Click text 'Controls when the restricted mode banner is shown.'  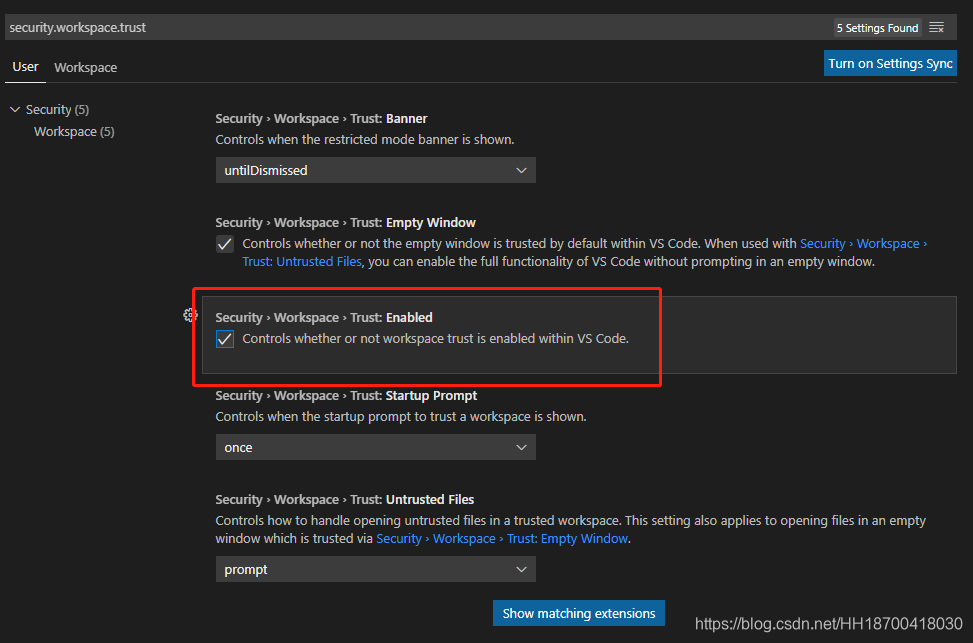coord(365,140)
